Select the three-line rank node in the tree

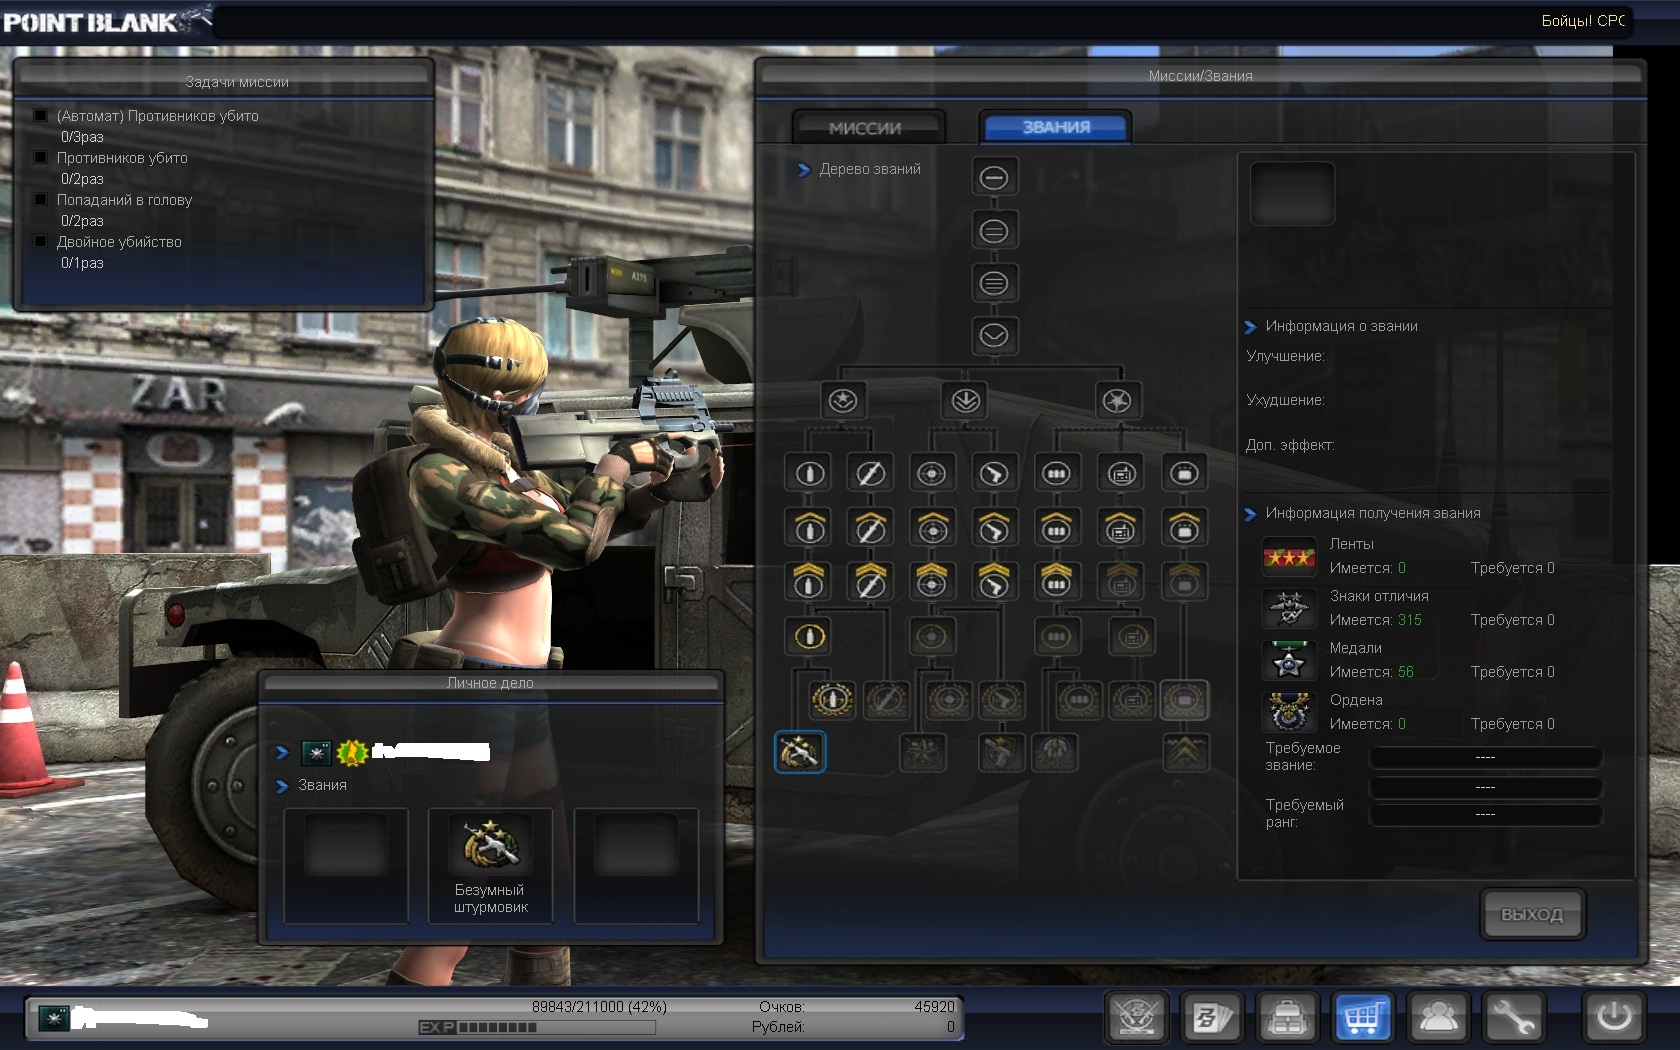point(993,283)
